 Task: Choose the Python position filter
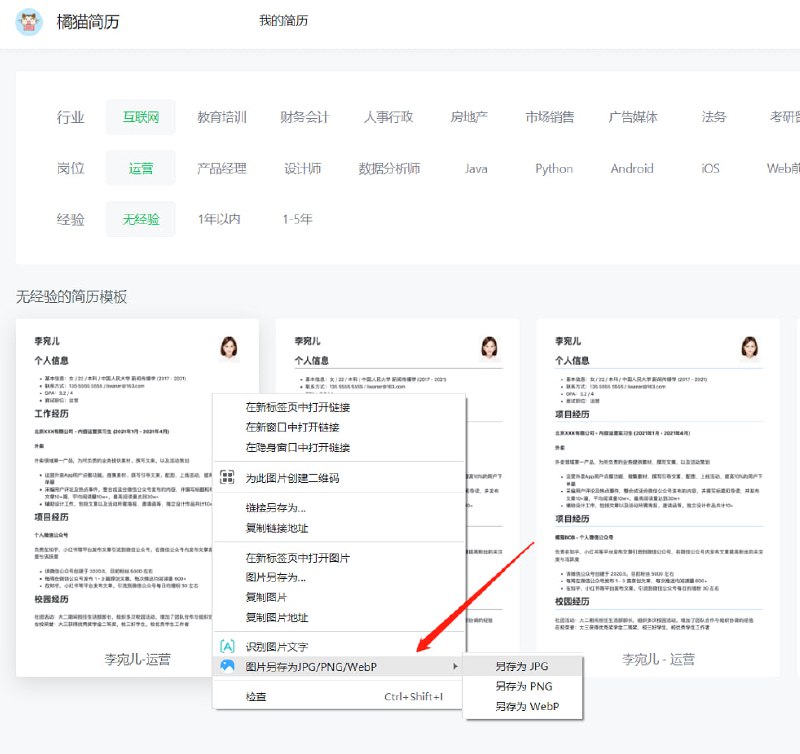tap(553, 168)
